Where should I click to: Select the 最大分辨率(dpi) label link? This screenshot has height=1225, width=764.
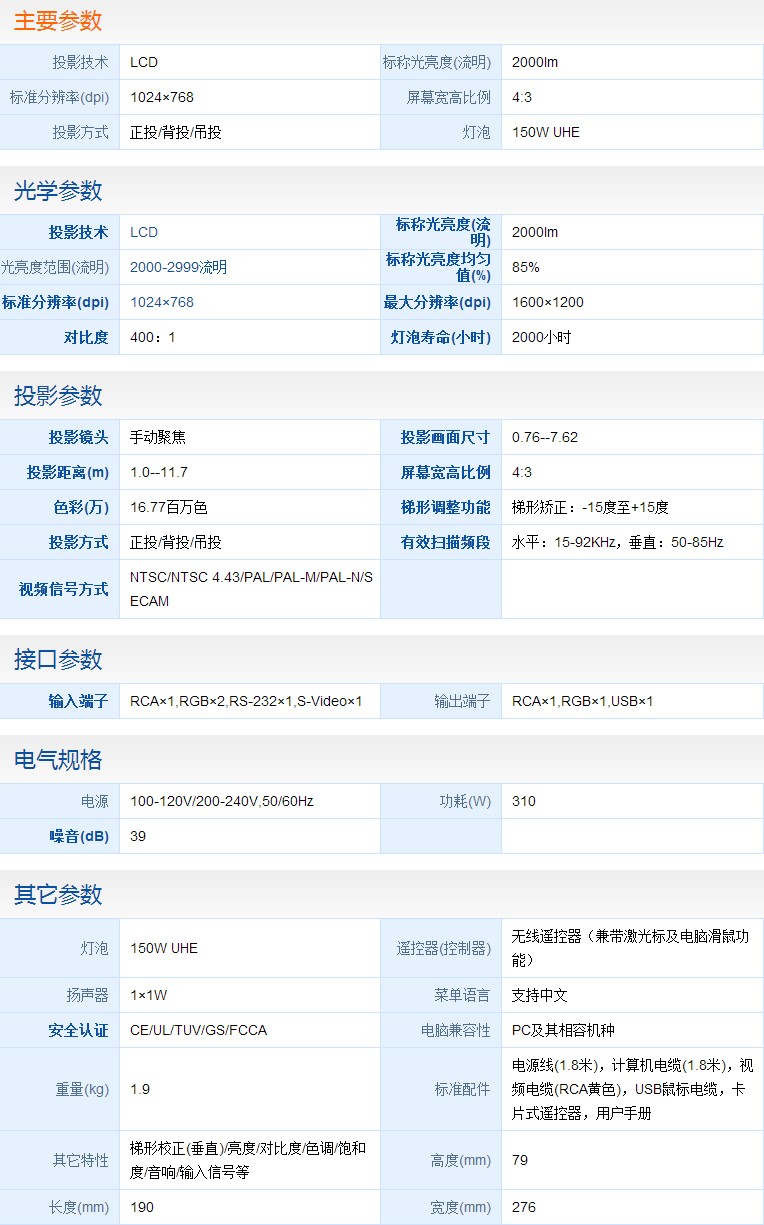tap(437, 302)
